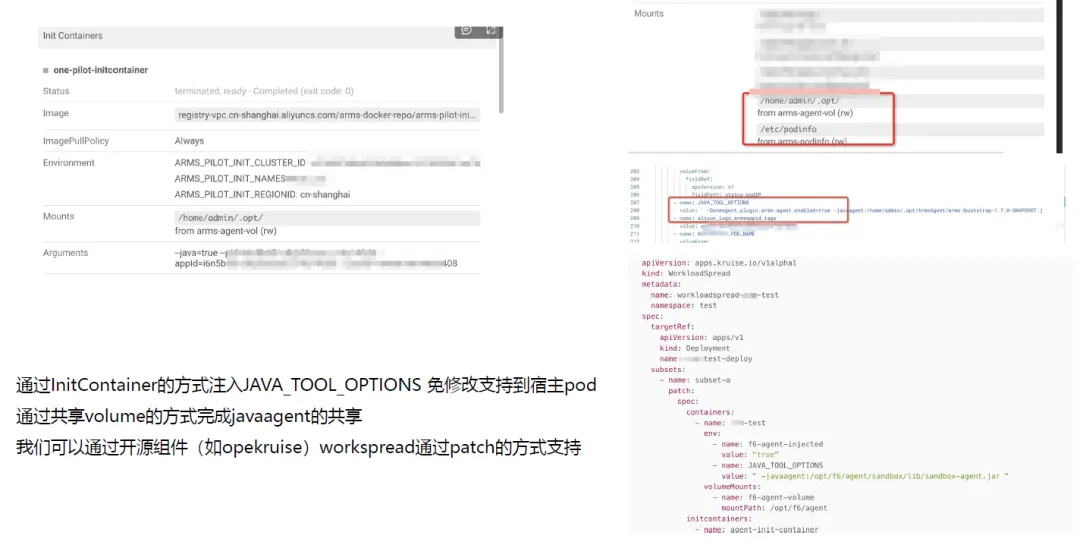The image size is (1080, 545).
Task: Click 'from arms-agent-vol (rw)' in Init Containers
Action: pyautogui.click(x=226, y=232)
